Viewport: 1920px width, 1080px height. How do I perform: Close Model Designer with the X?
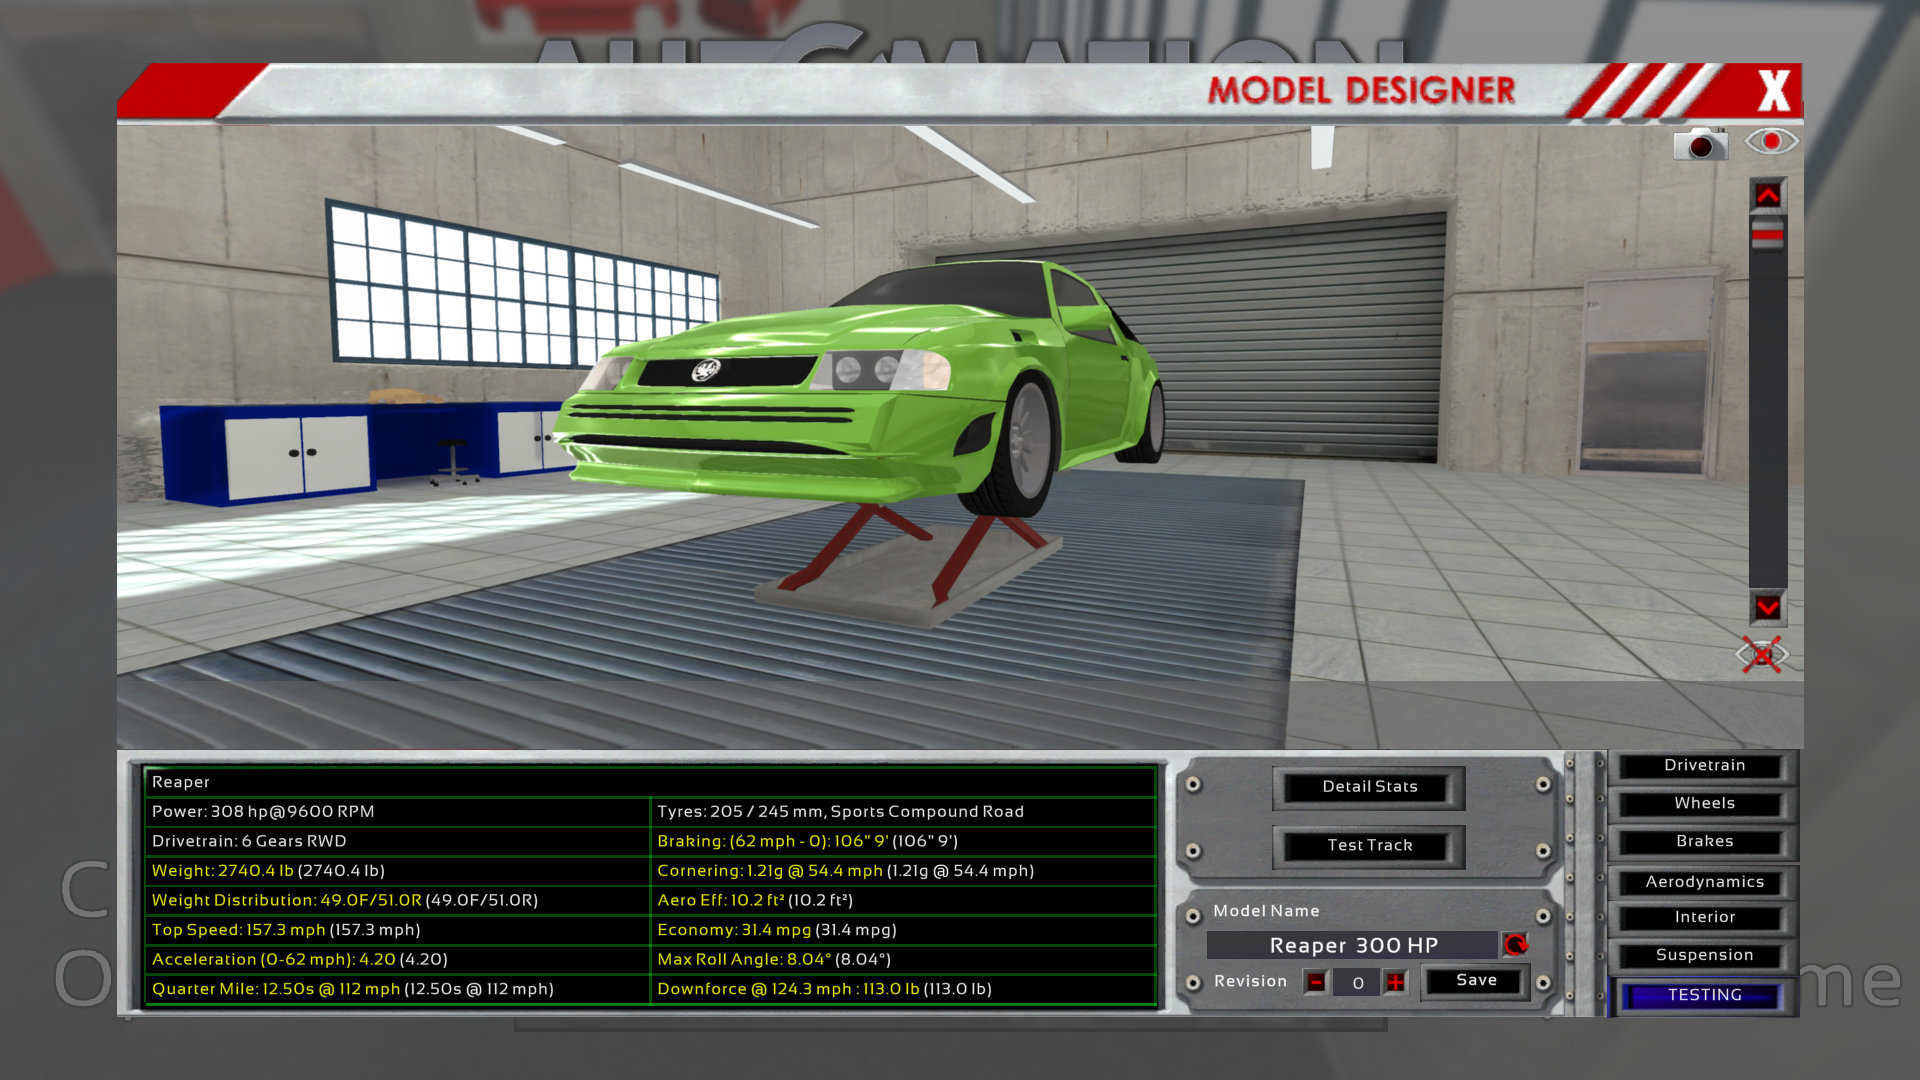click(1774, 91)
